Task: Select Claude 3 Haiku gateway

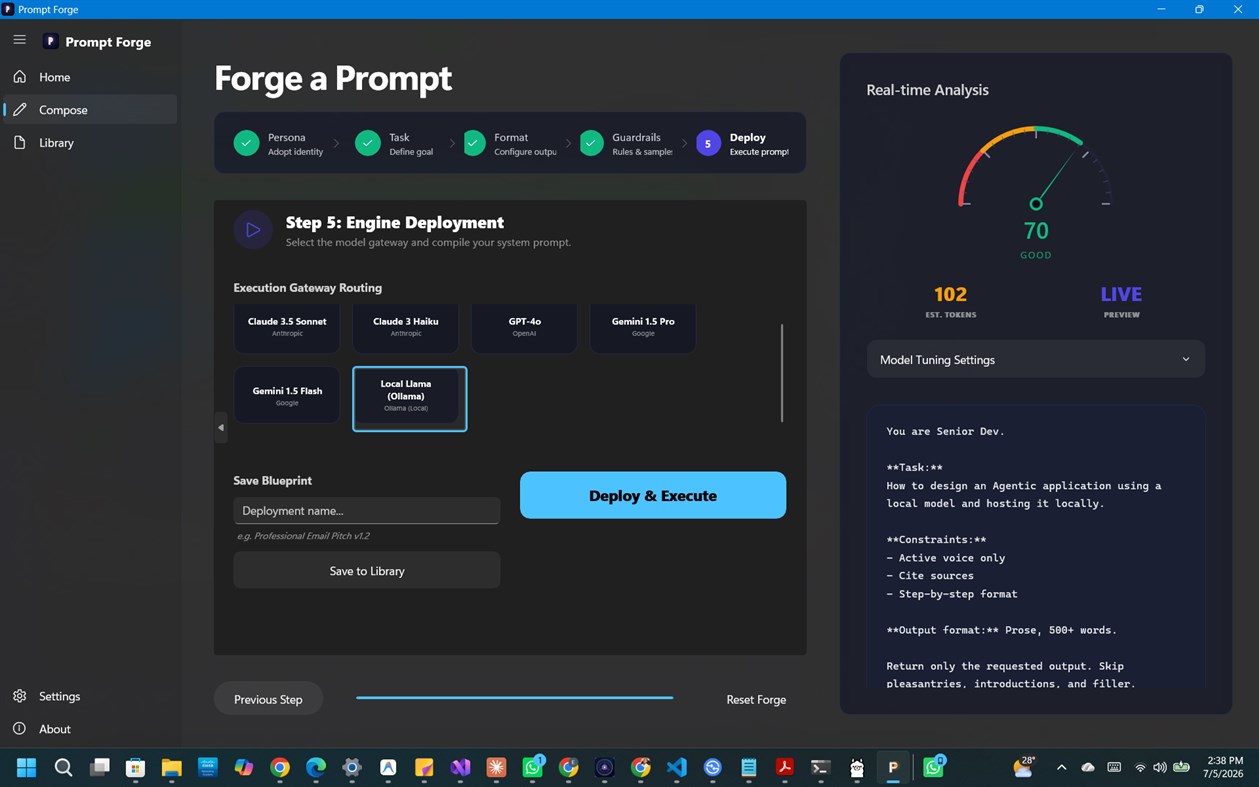Action: pyautogui.click(x=405, y=327)
